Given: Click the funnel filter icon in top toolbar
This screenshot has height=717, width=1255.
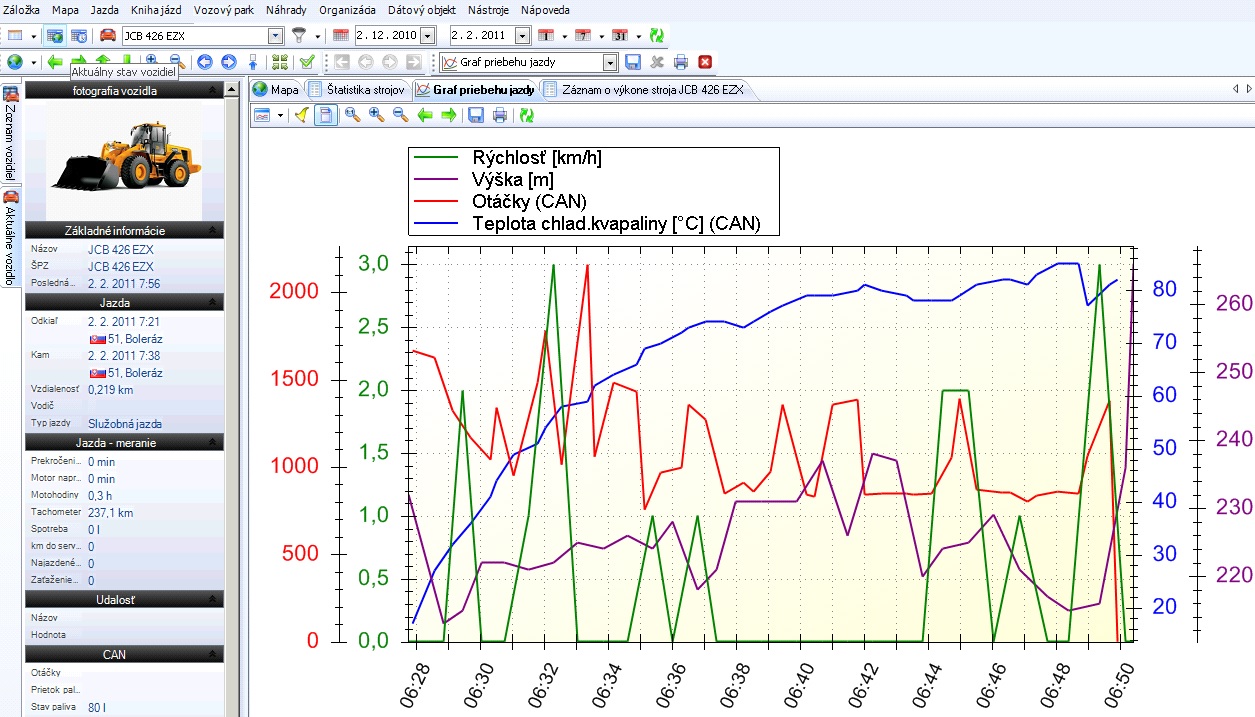Looking at the screenshot, I should (299, 36).
